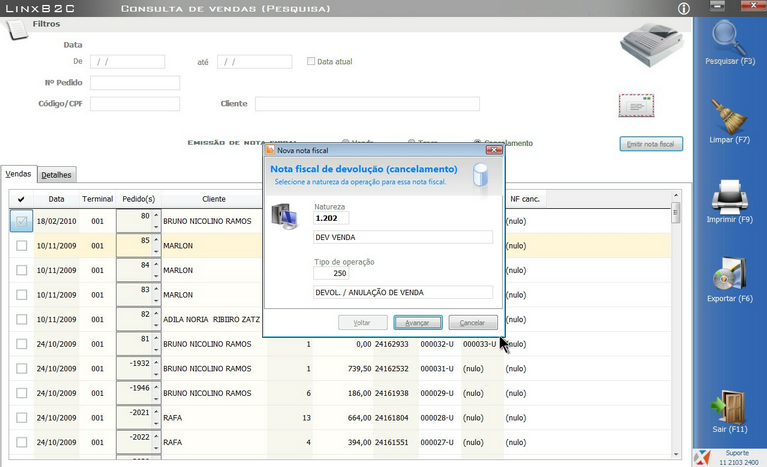
Task: Click the Sair (F11) door icon
Action: [728, 405]
